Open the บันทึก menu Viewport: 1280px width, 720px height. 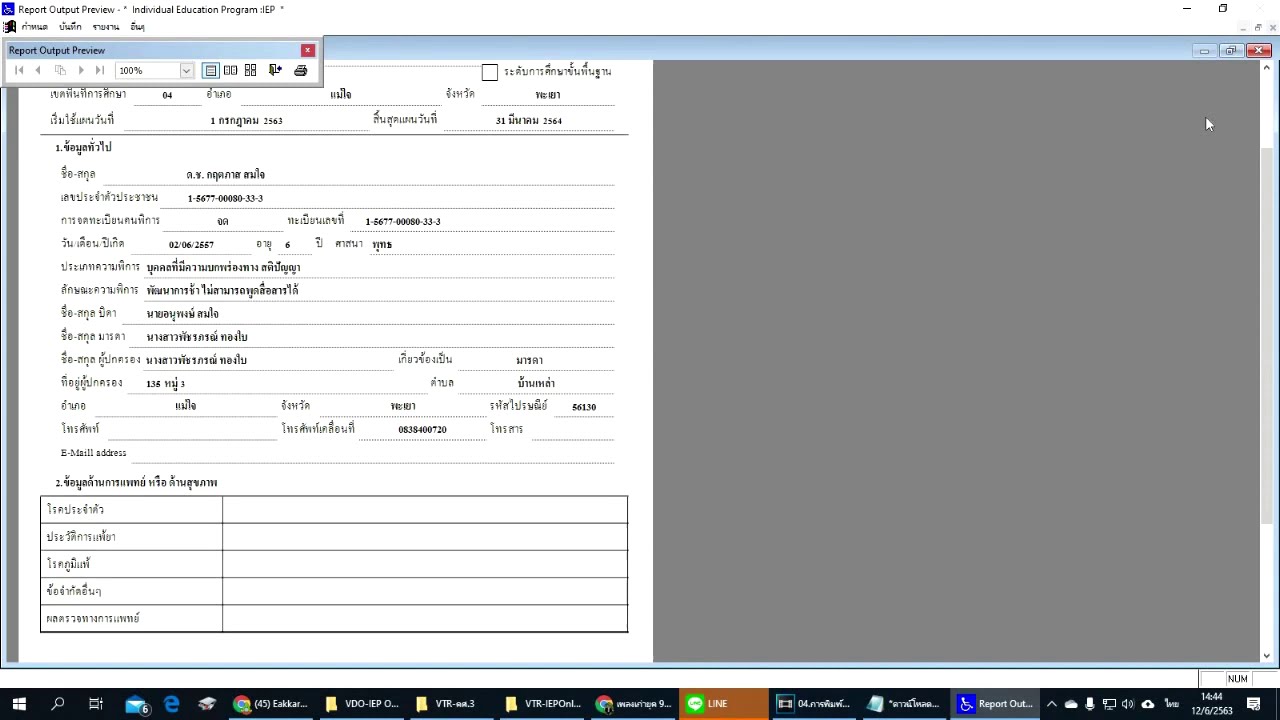coord(70,27)
